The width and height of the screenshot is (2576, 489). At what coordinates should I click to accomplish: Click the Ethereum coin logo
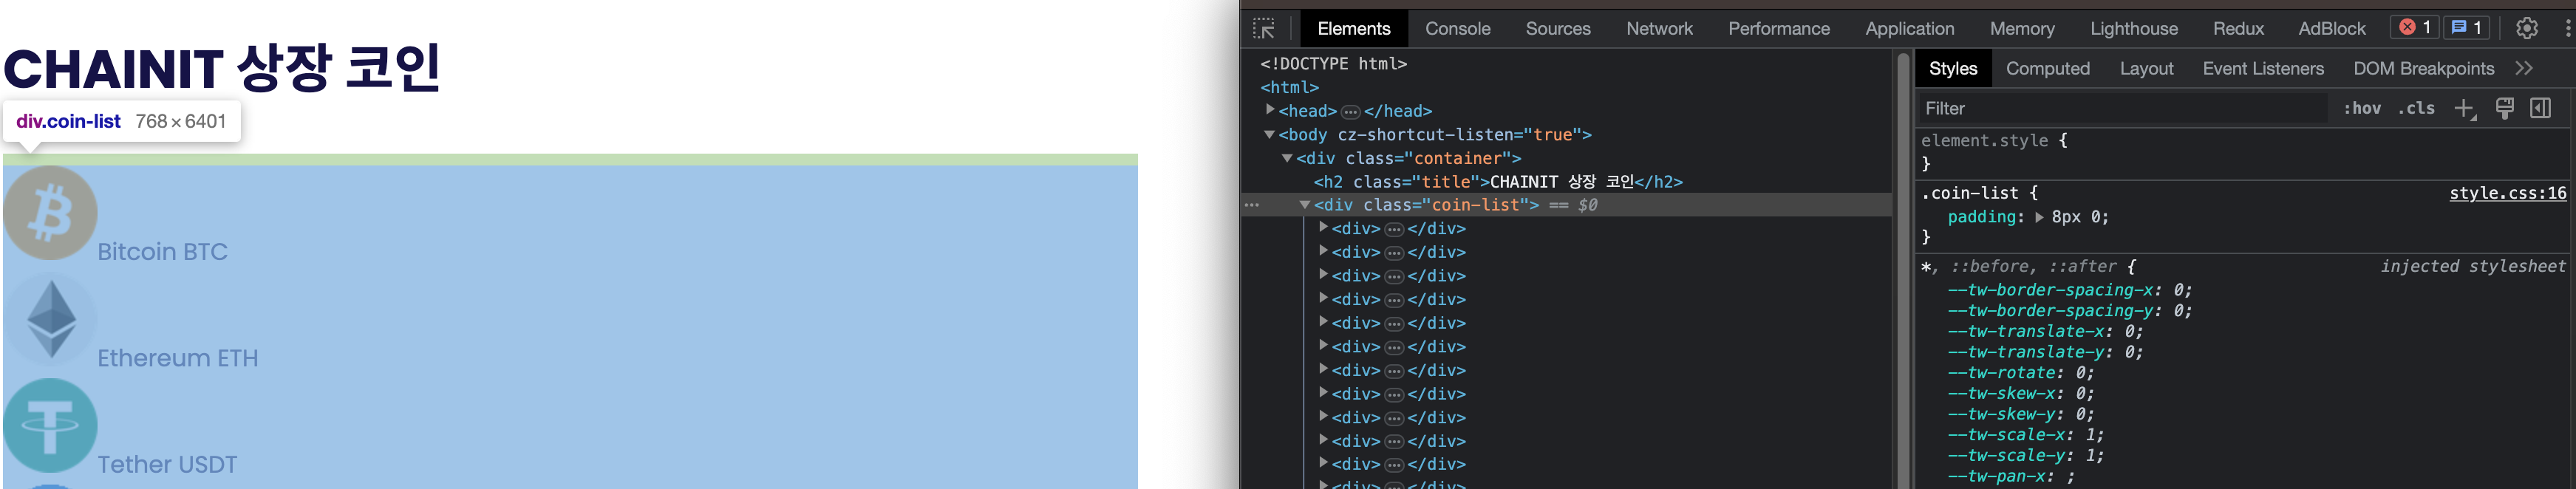coord(50,319)
